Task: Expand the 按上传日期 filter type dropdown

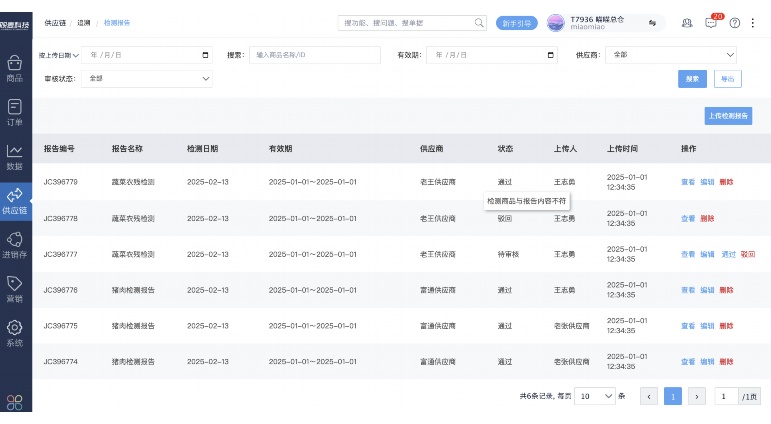Action: (59, 55)
